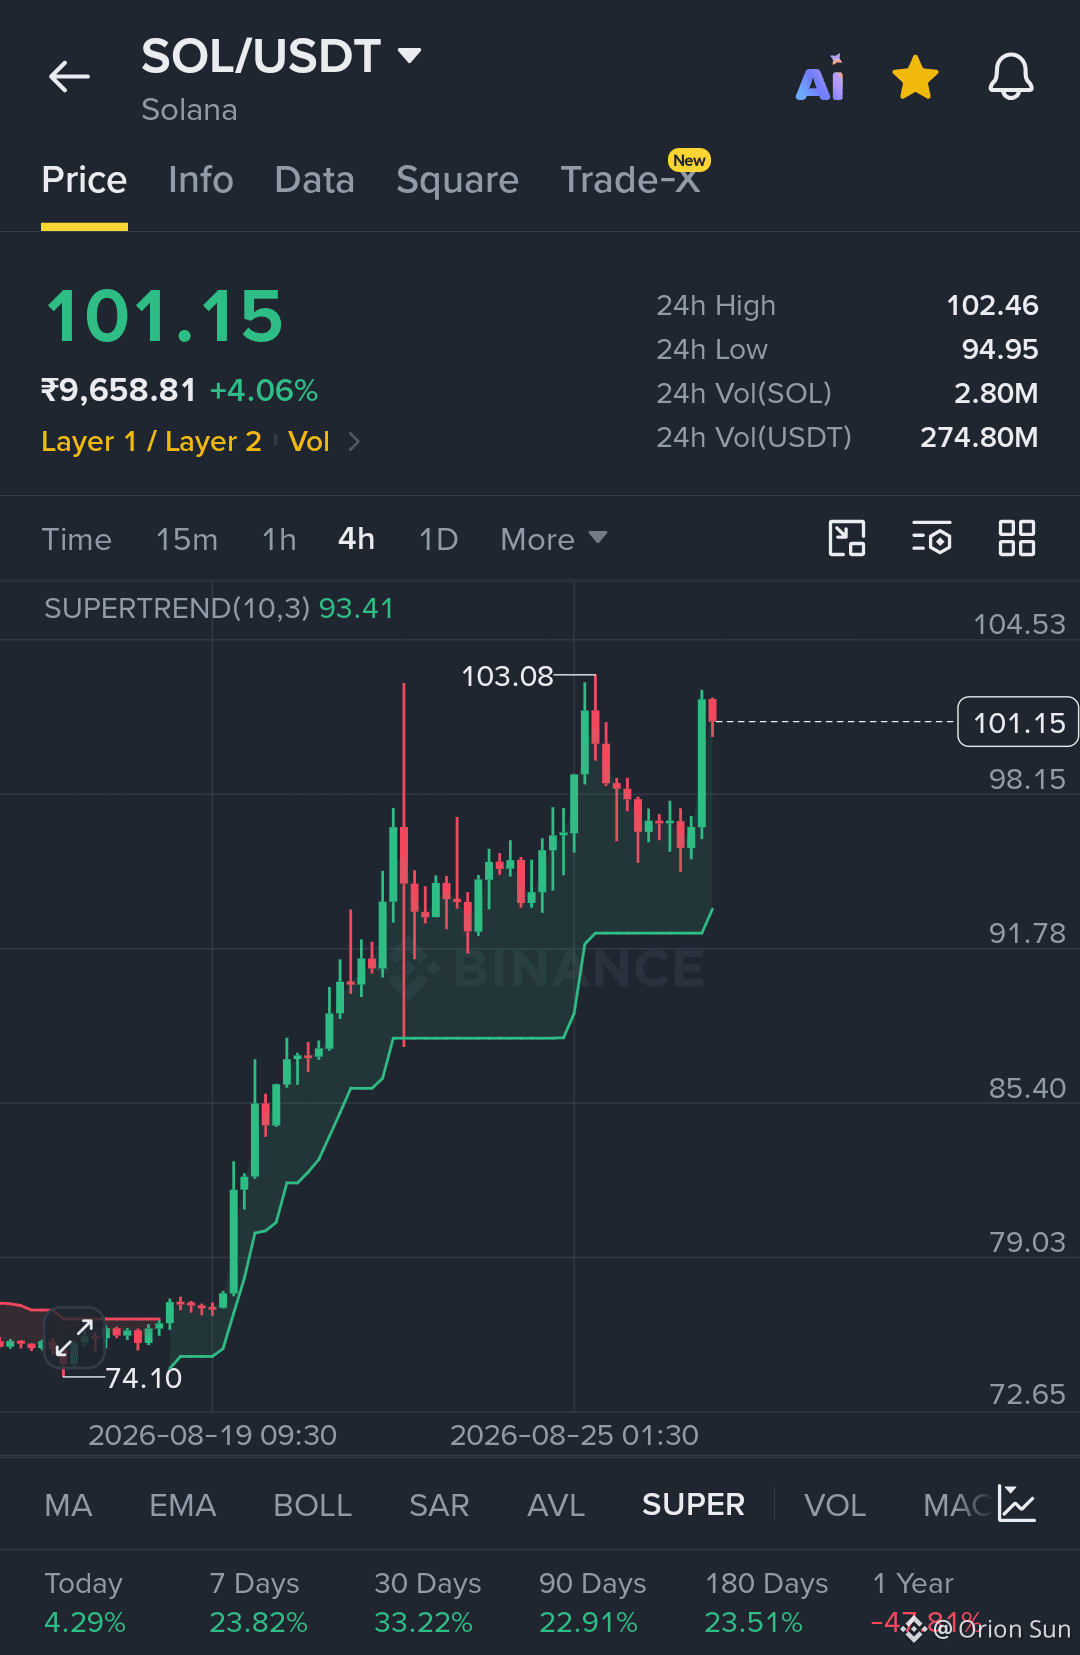
Task: Click the 24h High value 102.46
Action: 992,305
